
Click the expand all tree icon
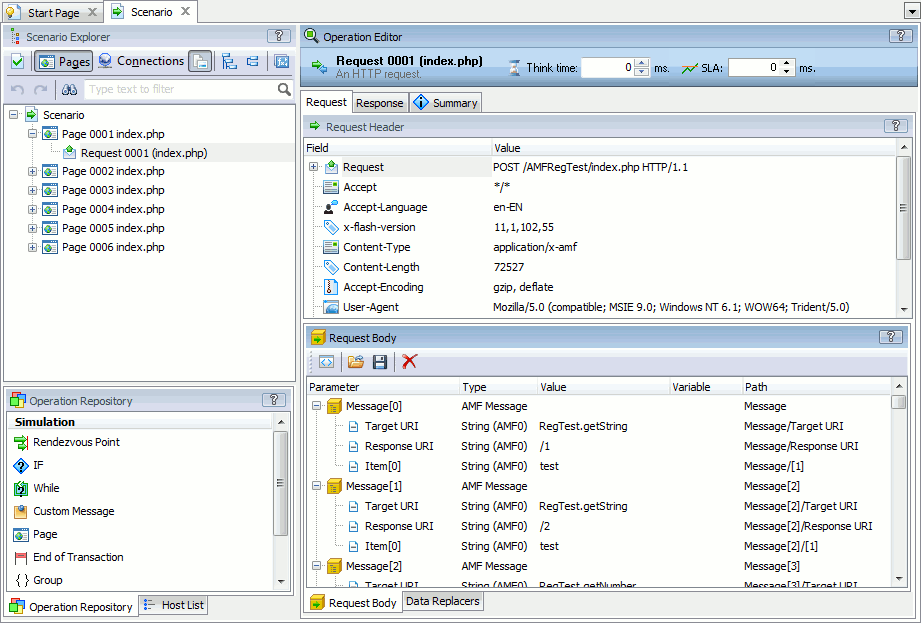click(230, 61)
